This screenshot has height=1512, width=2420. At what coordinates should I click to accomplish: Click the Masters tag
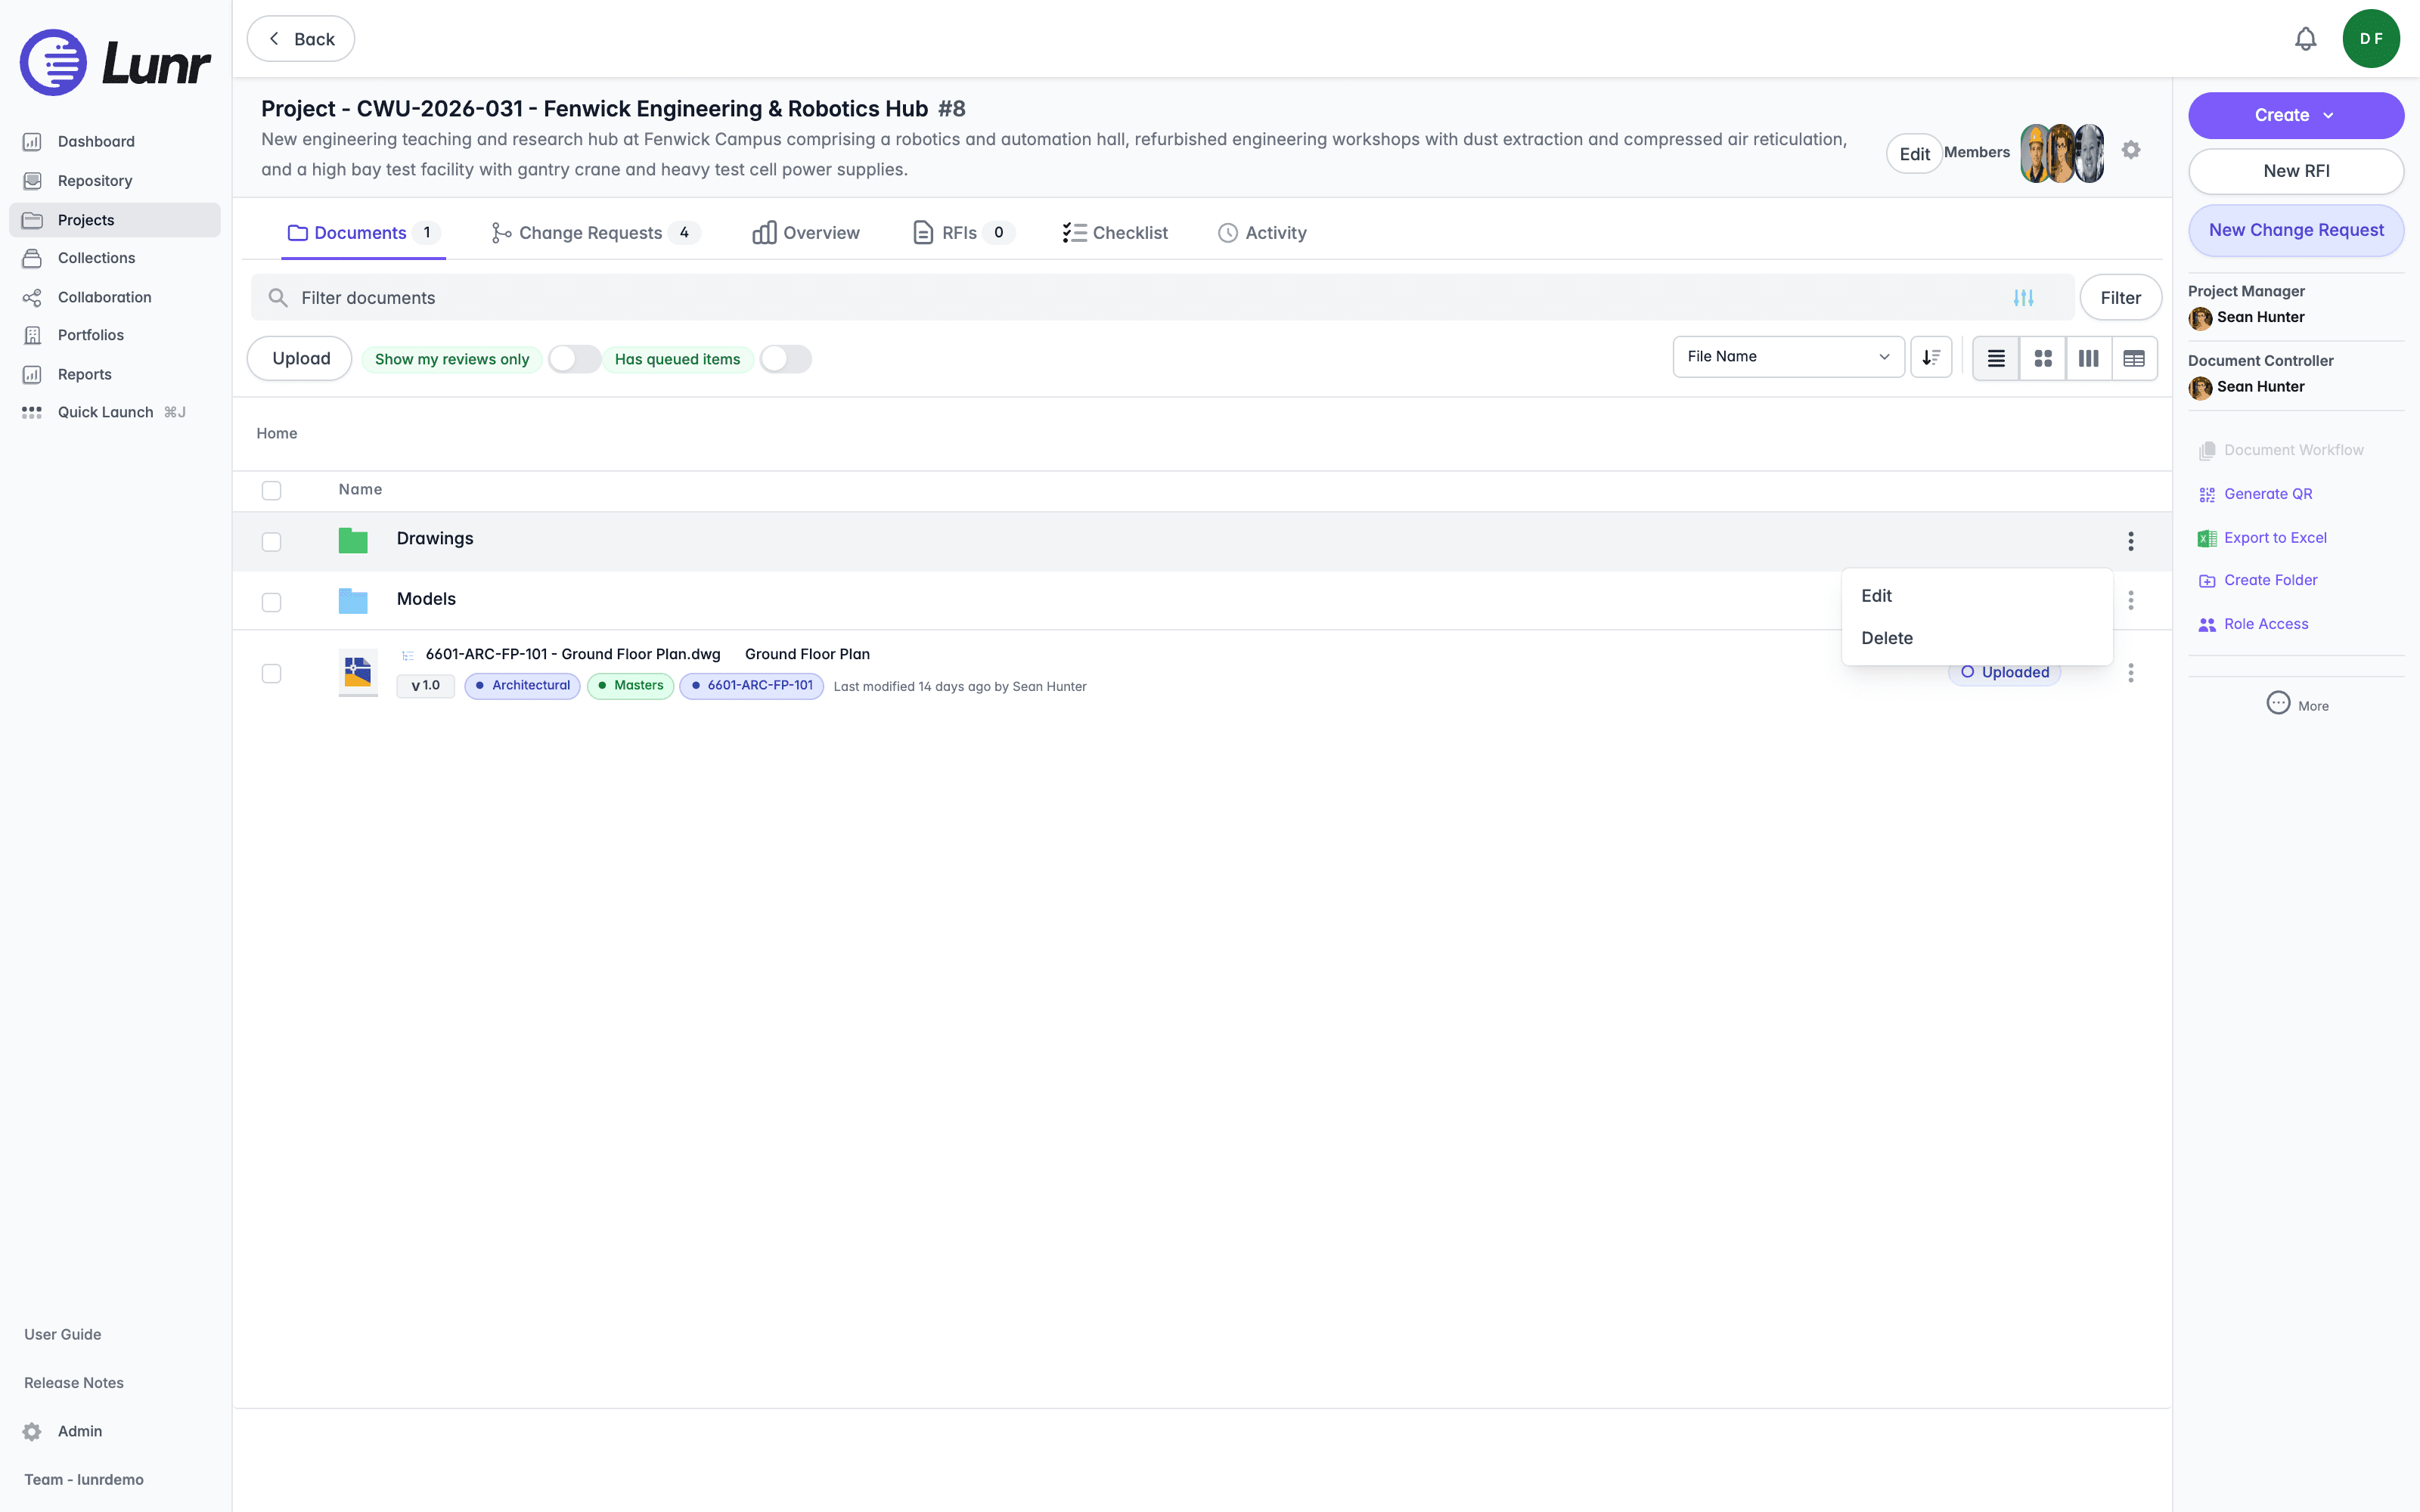pos(630,685)
